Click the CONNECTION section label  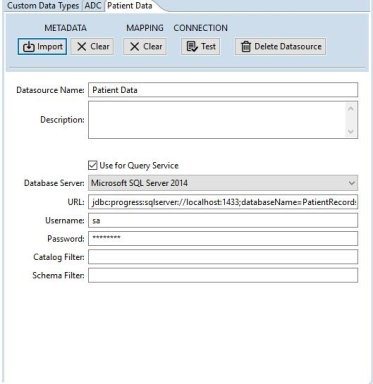pos(201,28)
